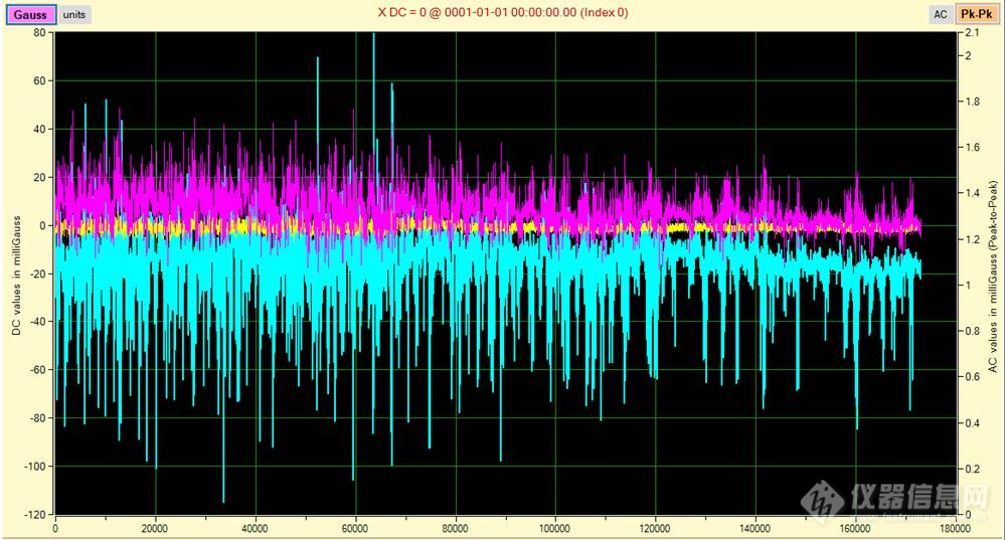Click left axis tick label 80
The image size is (1005, 540).
(x=40, y=33)
